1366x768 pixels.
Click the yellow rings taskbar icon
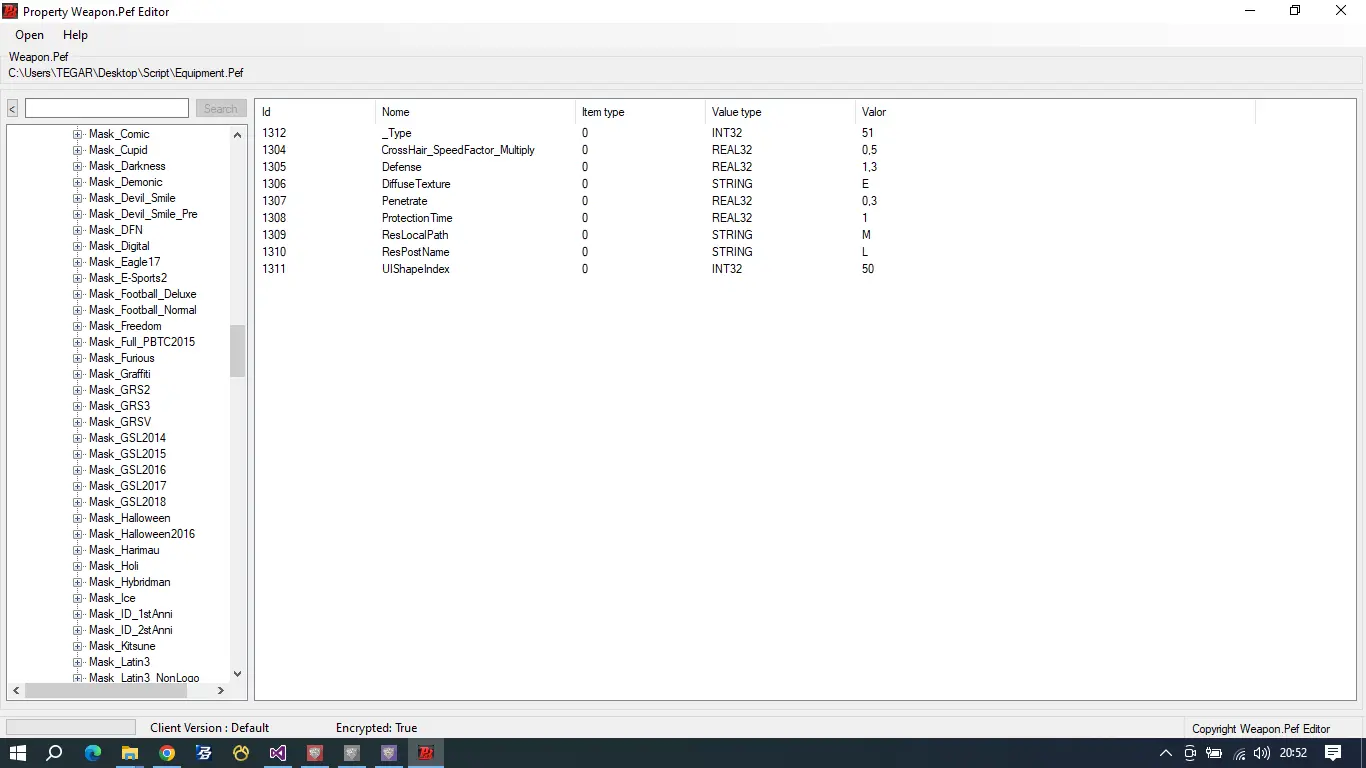pyautogui.click(x=241, y=753)
